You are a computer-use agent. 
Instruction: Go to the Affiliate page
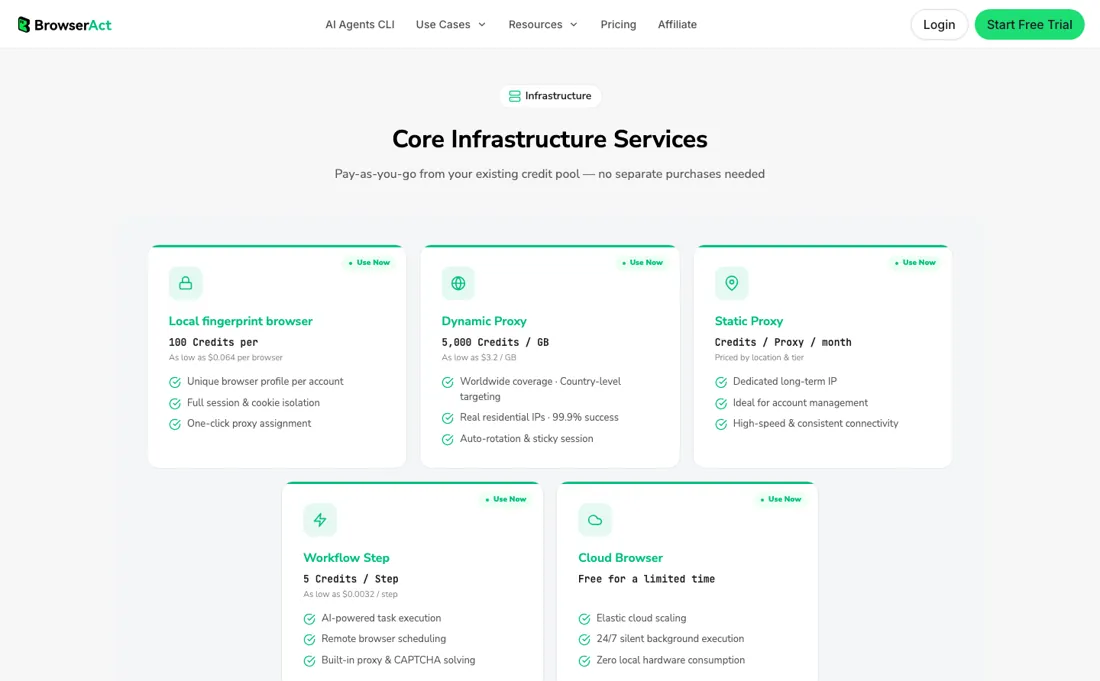tap(677, 25)
